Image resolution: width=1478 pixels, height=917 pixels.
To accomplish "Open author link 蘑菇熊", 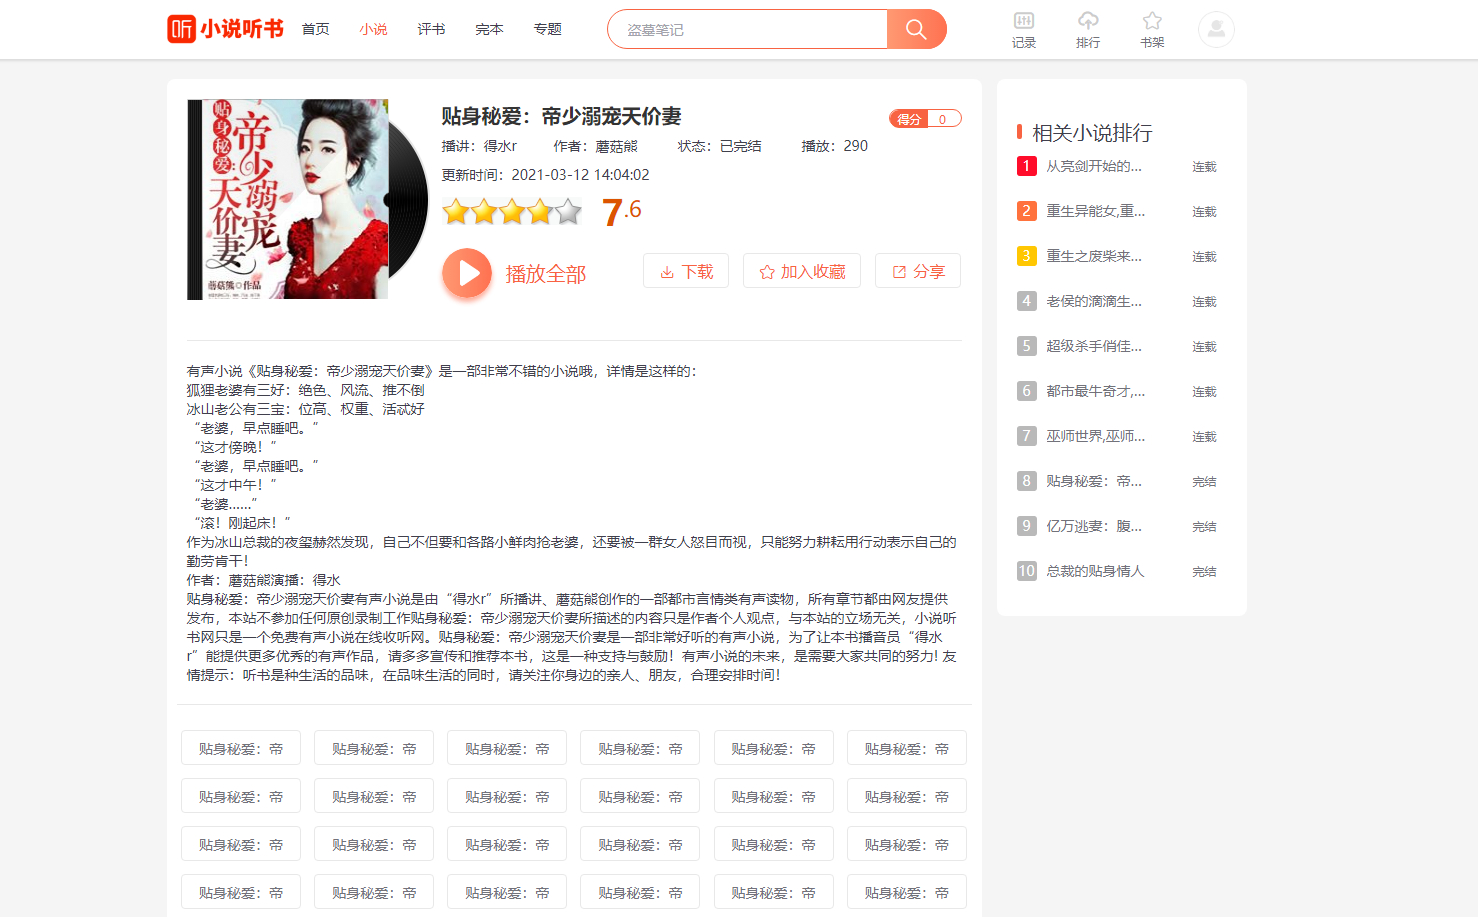I will point(616,146).
